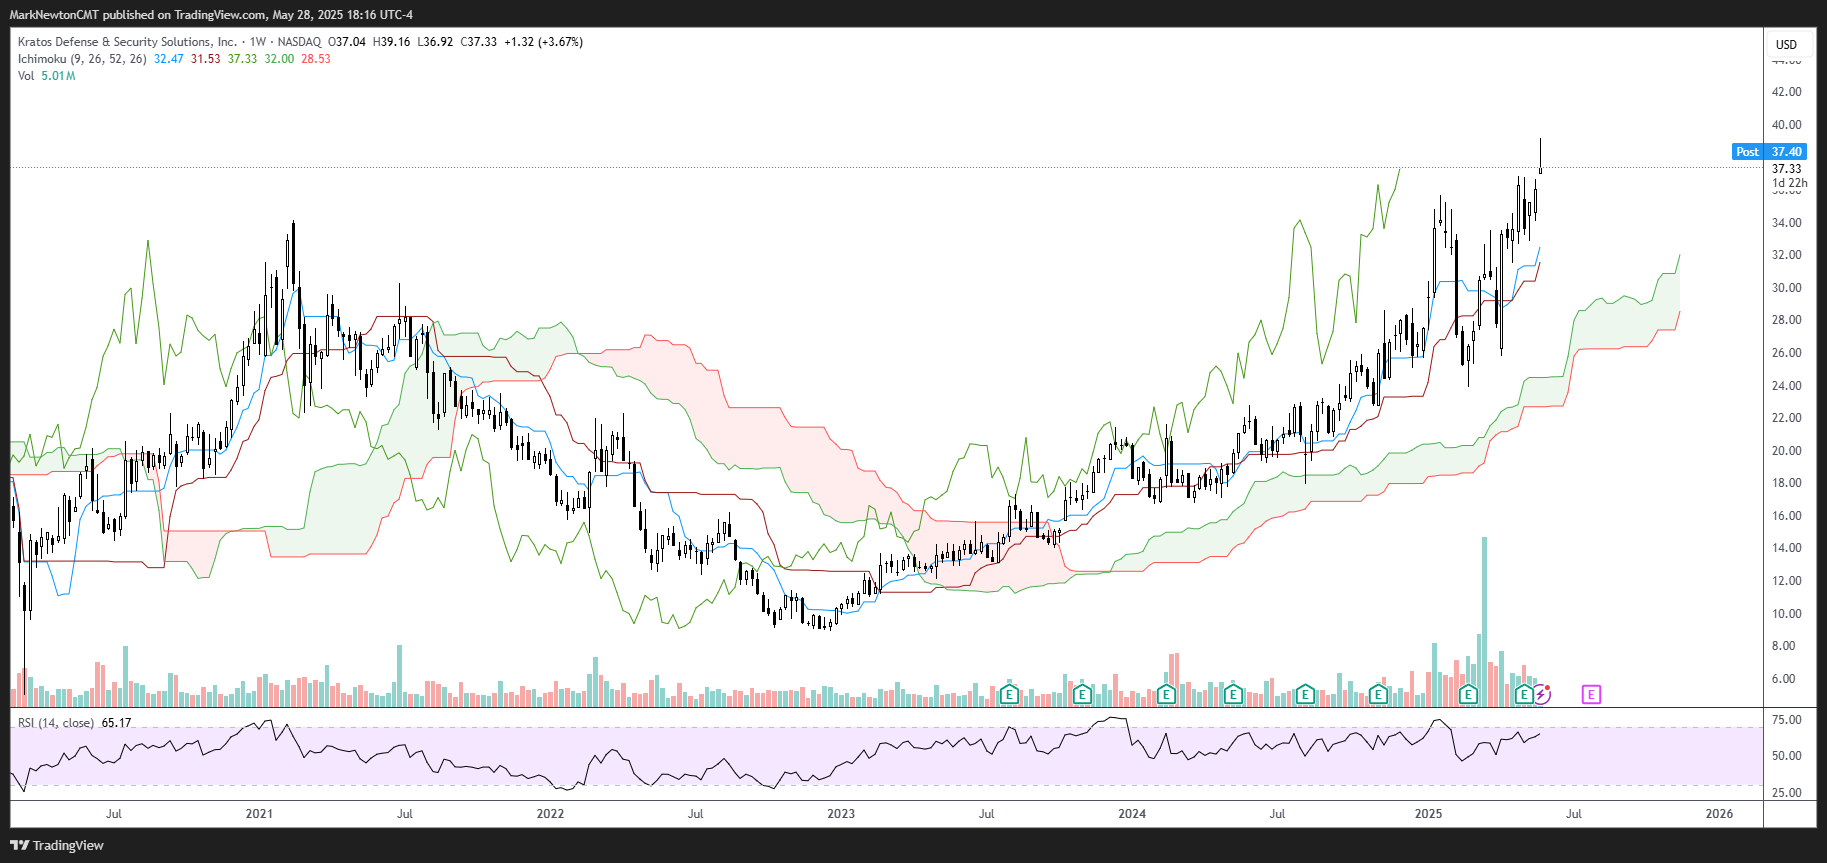This screenshot has height=863, width=1827.
Task: Click the 2021 label on time axis
Action: click(x=259, y=813)
